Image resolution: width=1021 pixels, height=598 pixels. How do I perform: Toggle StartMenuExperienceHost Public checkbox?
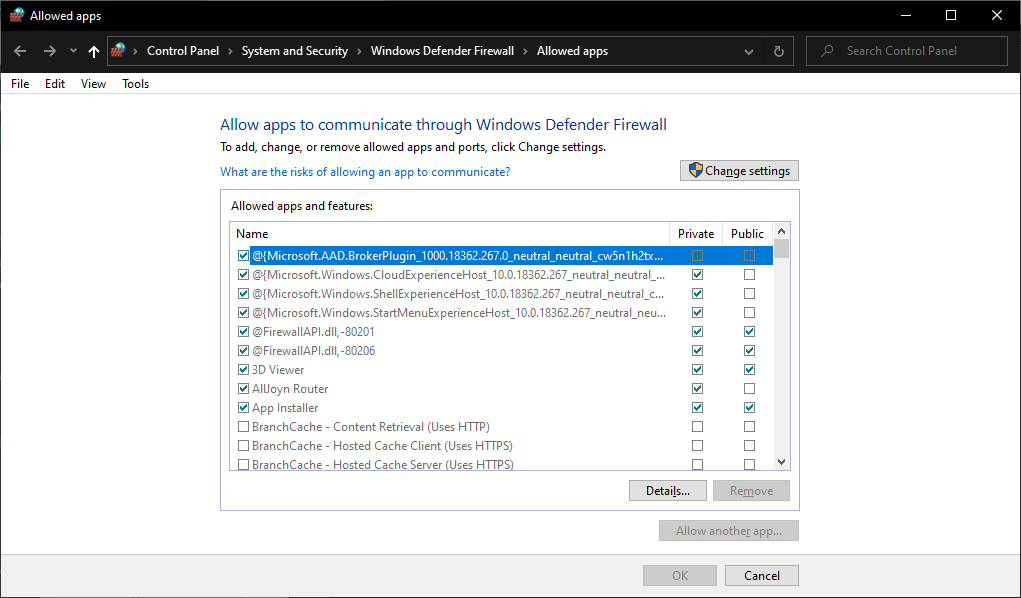[749, 313]
